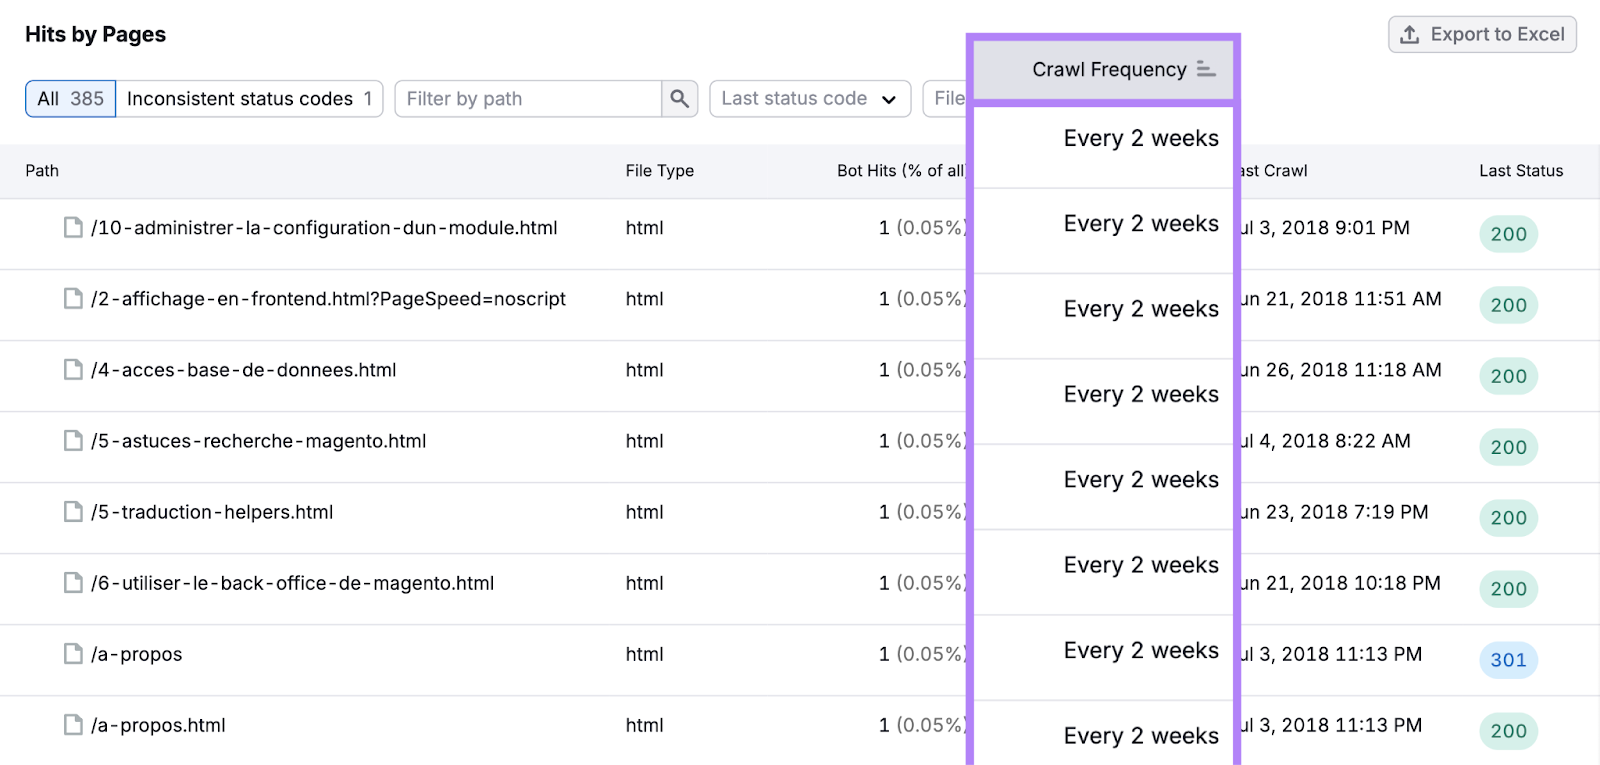Viewport: 1600px width, 765px height.
Task: Click file icon for /2-affichage-en-frontend.html row
Action: point(73,299)
